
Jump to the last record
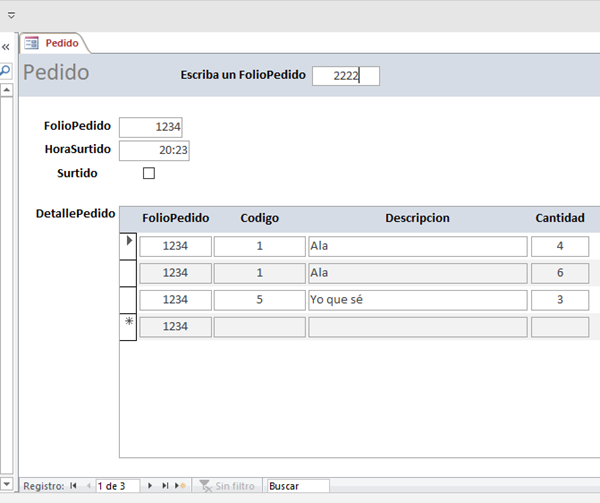tap(166, 485)
